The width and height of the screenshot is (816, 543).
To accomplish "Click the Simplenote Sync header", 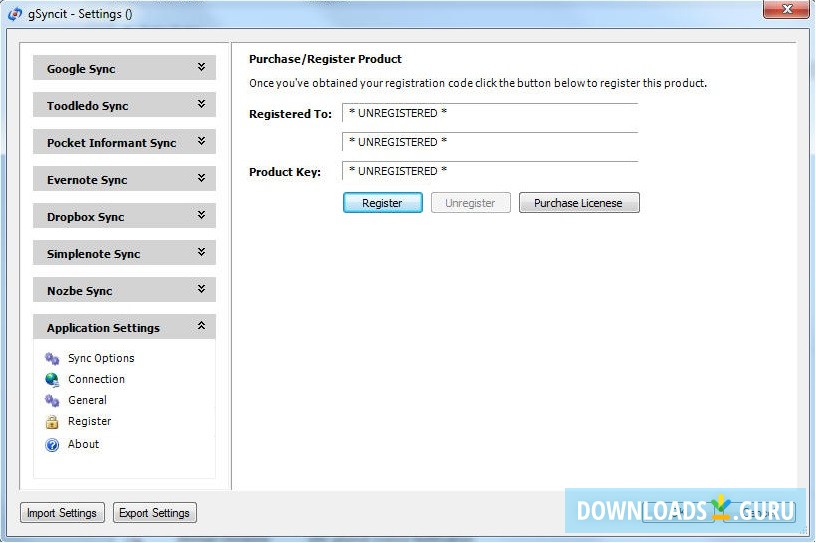I will [124, 252].
